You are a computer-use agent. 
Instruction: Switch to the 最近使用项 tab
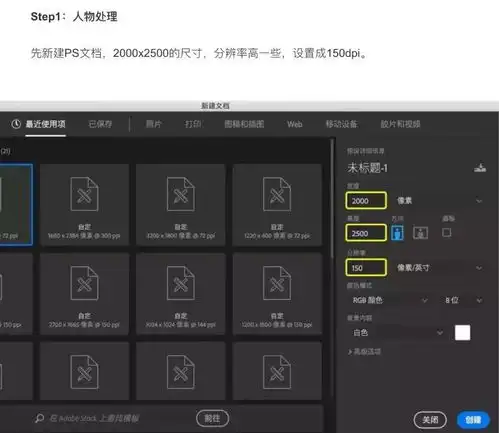click(45, 124)
